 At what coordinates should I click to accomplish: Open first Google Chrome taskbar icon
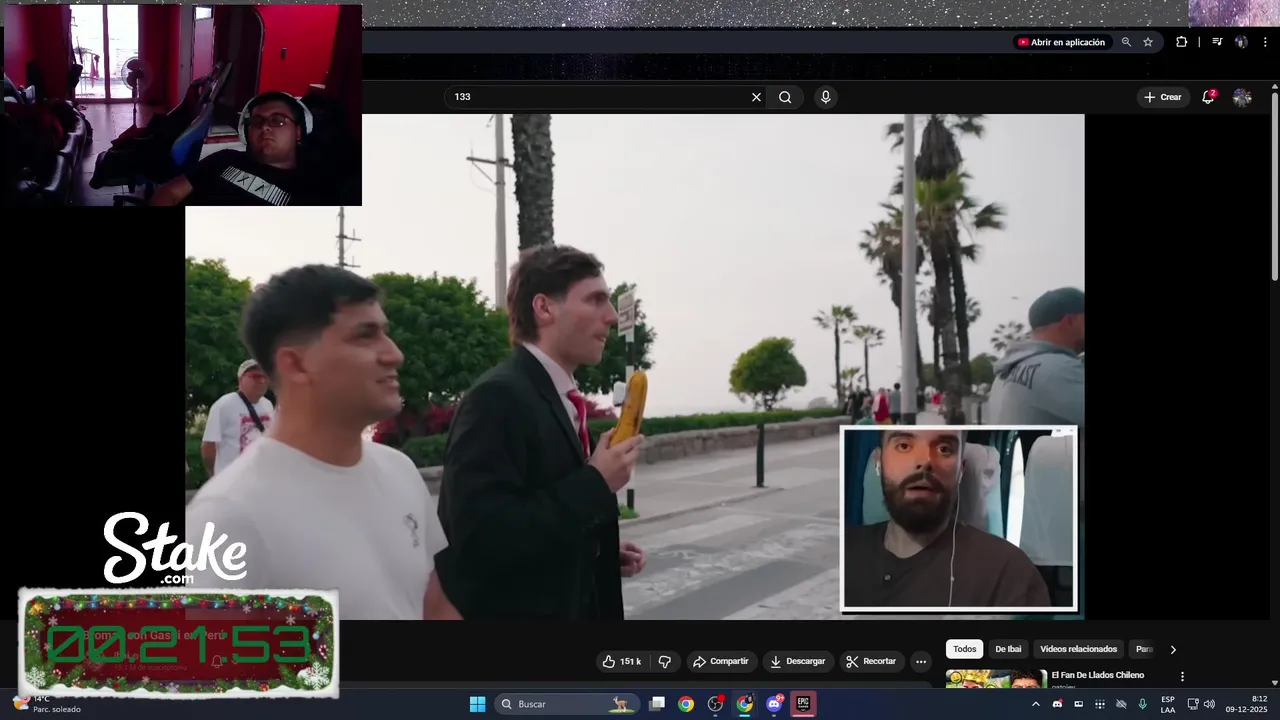(x=686, y=704)
